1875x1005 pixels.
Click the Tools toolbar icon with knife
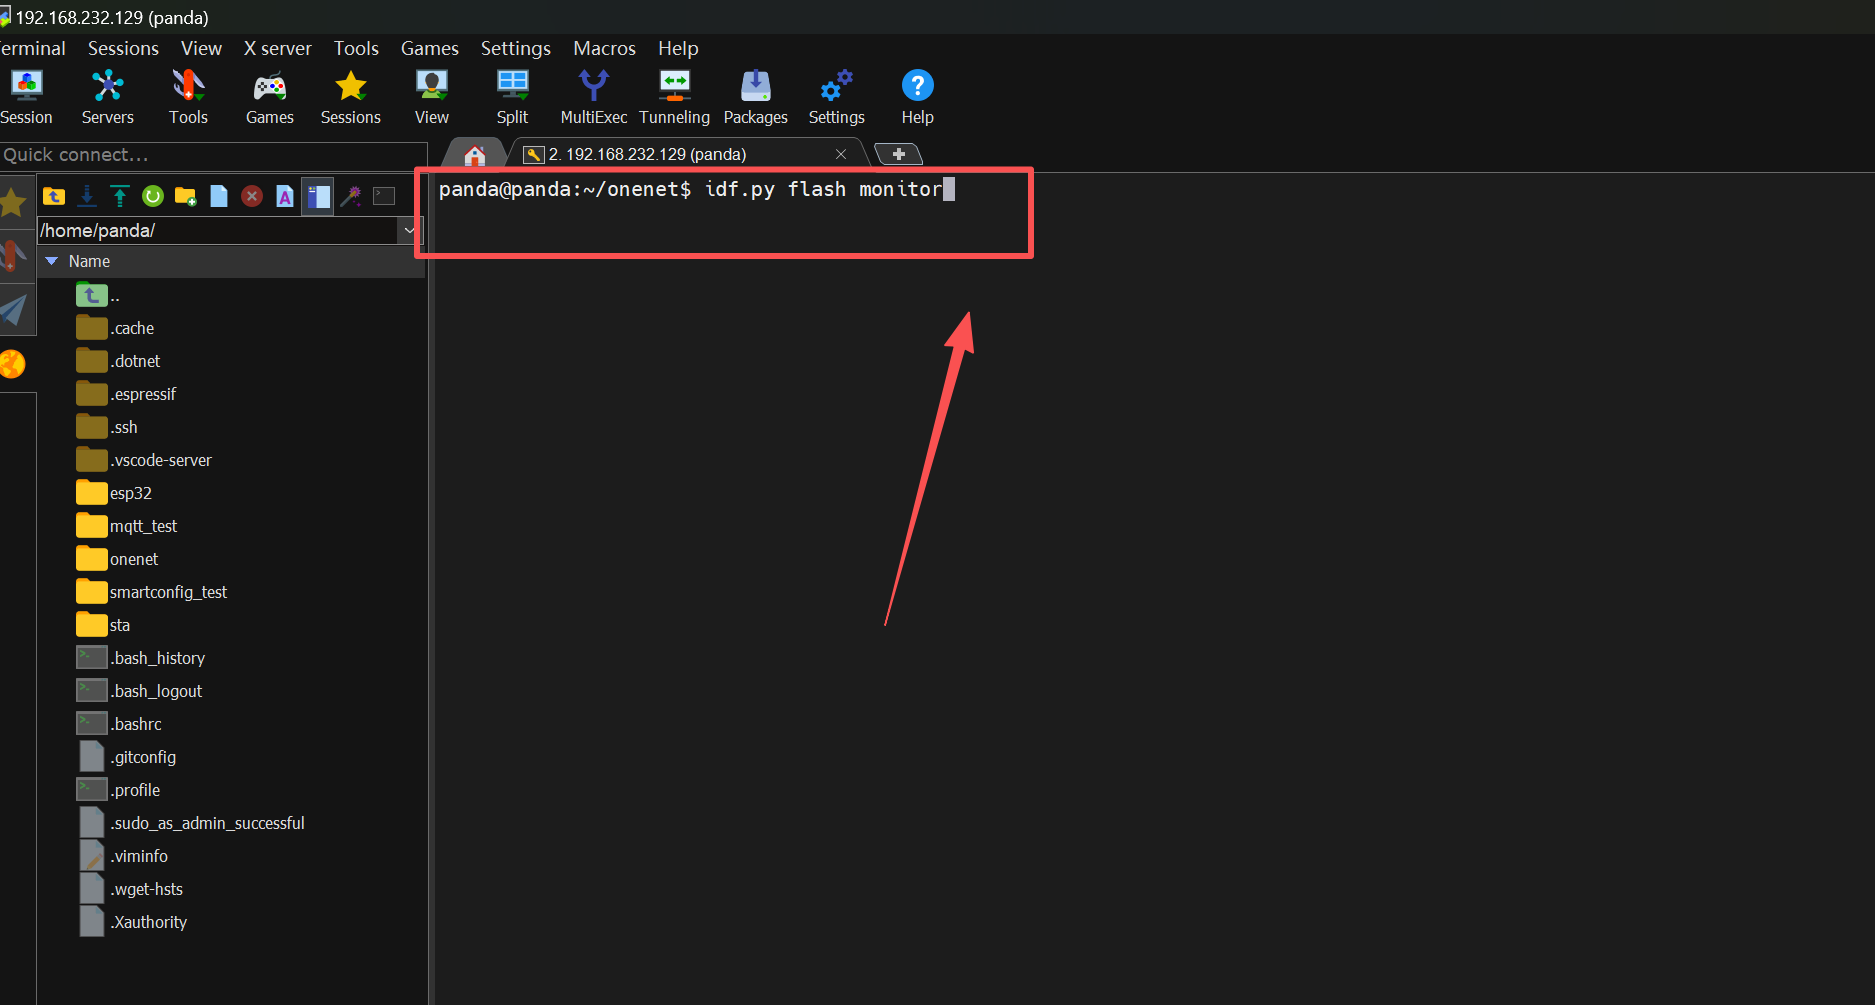(x=188, y=97)
